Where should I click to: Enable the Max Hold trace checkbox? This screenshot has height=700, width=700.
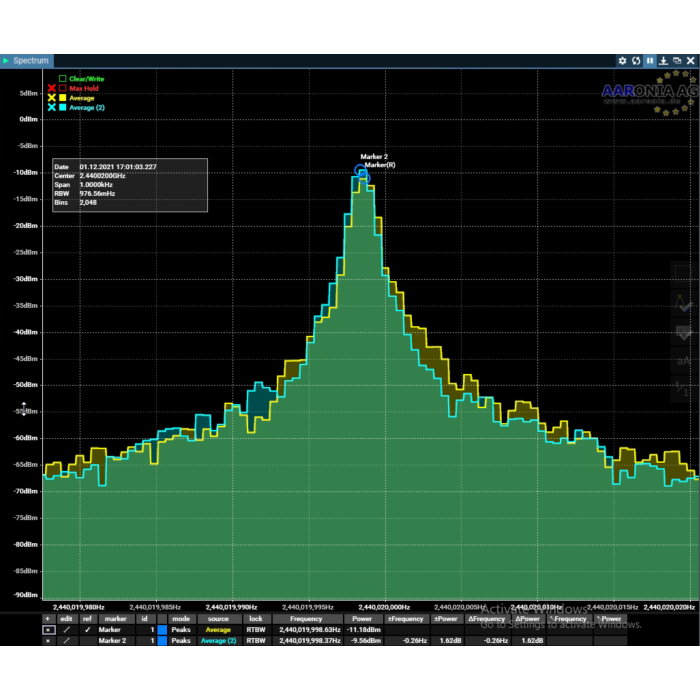(x=63, y=88)
